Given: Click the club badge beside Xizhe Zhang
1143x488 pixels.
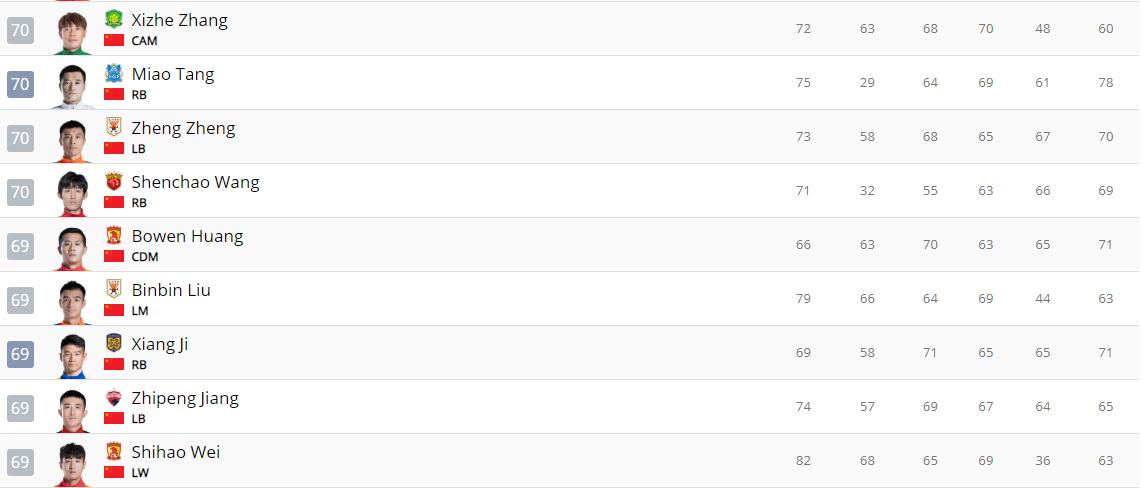Looking at the screenshot, I should [114, 19].
